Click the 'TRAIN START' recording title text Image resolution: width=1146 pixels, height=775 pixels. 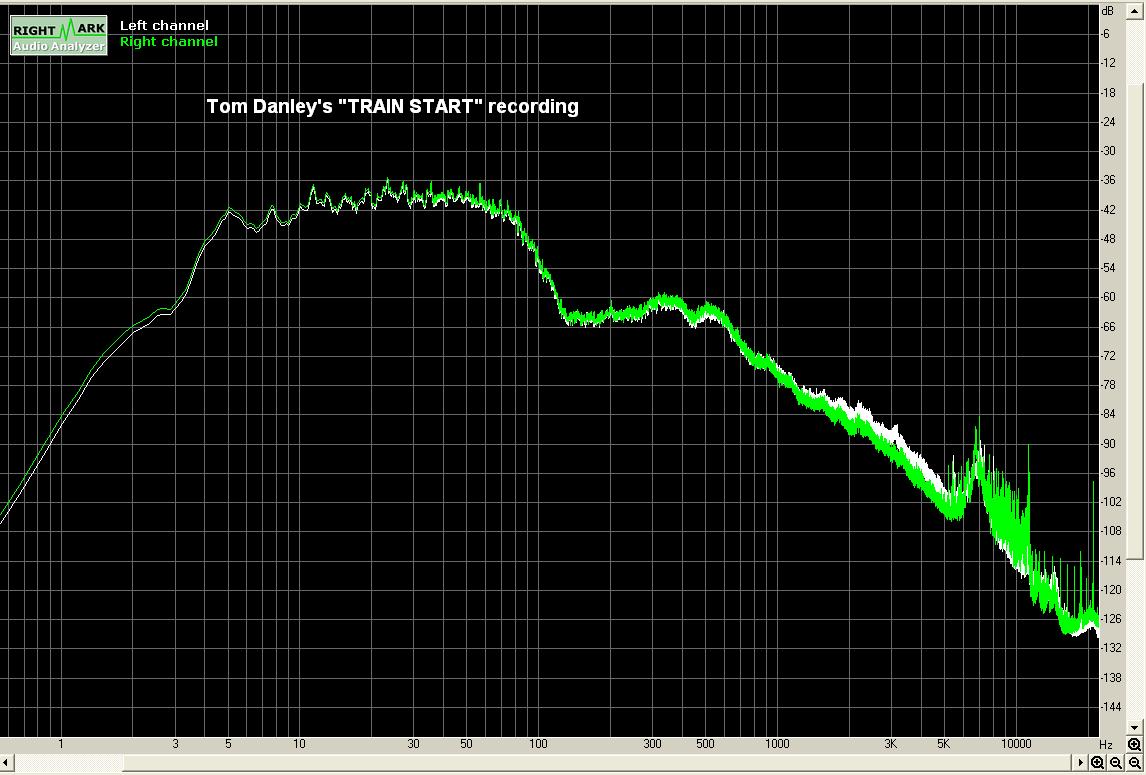coord(392,107)
